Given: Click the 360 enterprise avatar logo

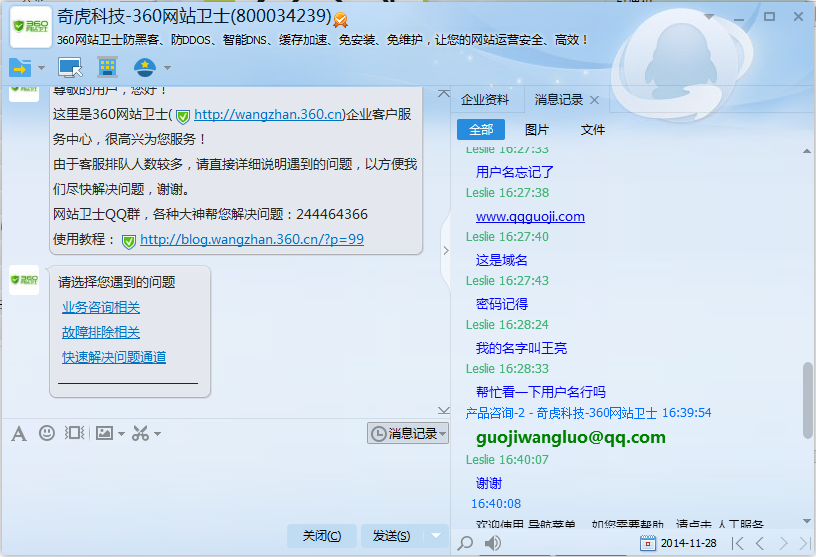Looking at the screenshot, I should [x=31, y=27].
